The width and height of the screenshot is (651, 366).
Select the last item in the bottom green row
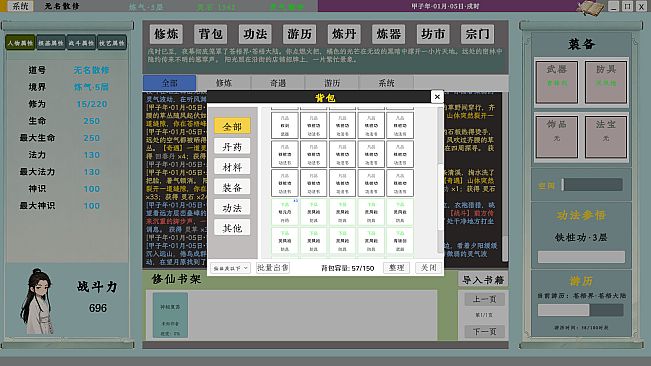pyautogui.click(x=400, y=241)
